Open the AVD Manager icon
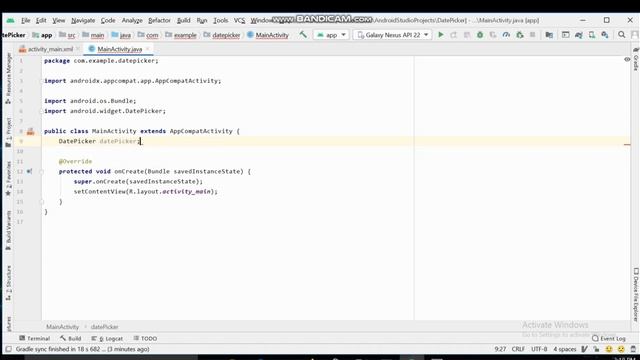The height and width of the screenshot is (360, 640). (x=592, y=35)
